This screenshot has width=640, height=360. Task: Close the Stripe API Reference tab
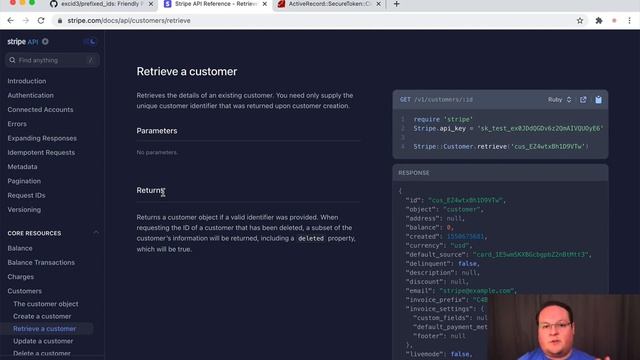click(x=264, y=4)
